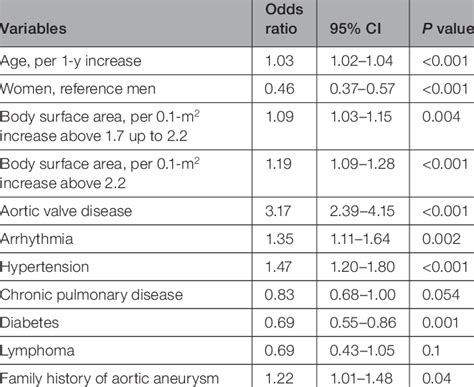Select Hypertension odds ratio 1.47
The width and height of the screenshot is (474, 387).
(279, 267)
